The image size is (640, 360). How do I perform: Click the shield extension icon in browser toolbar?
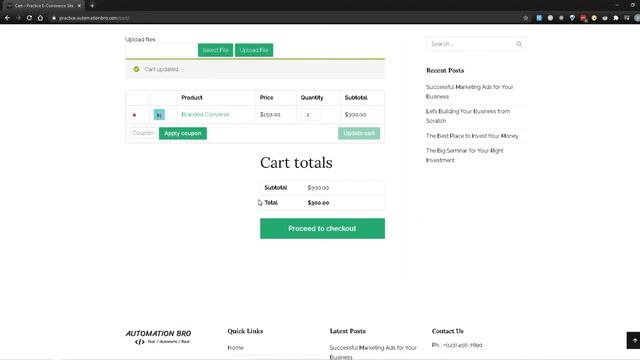[x=572, y=18]
